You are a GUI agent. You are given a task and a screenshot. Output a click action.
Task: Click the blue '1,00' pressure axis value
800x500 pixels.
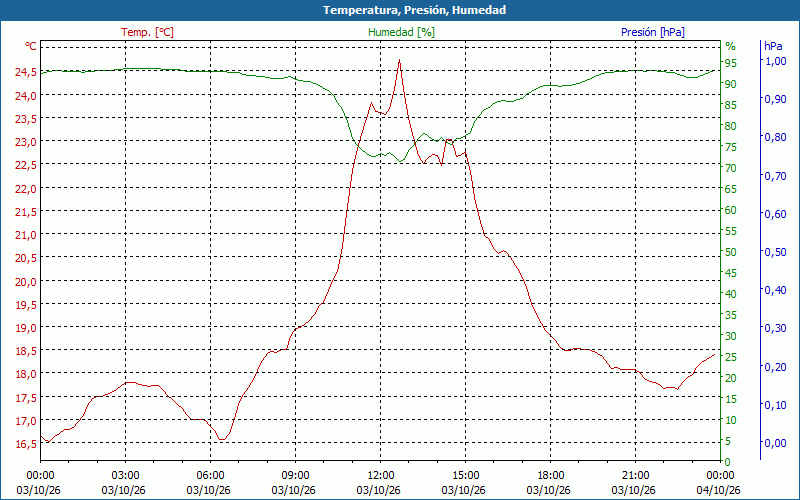coord(776,61)
